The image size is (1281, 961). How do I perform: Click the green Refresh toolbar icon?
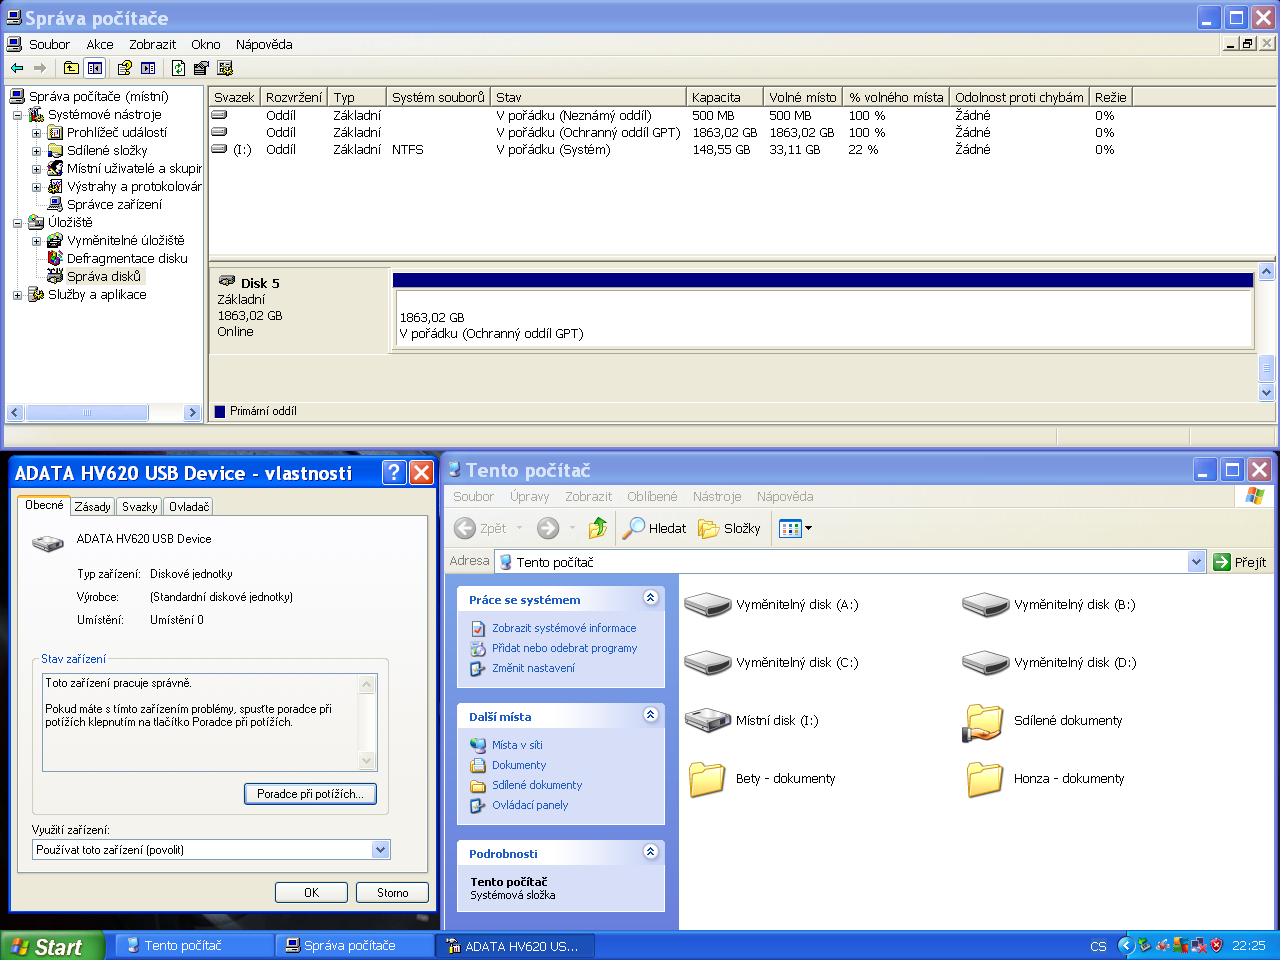pos(178,68)
